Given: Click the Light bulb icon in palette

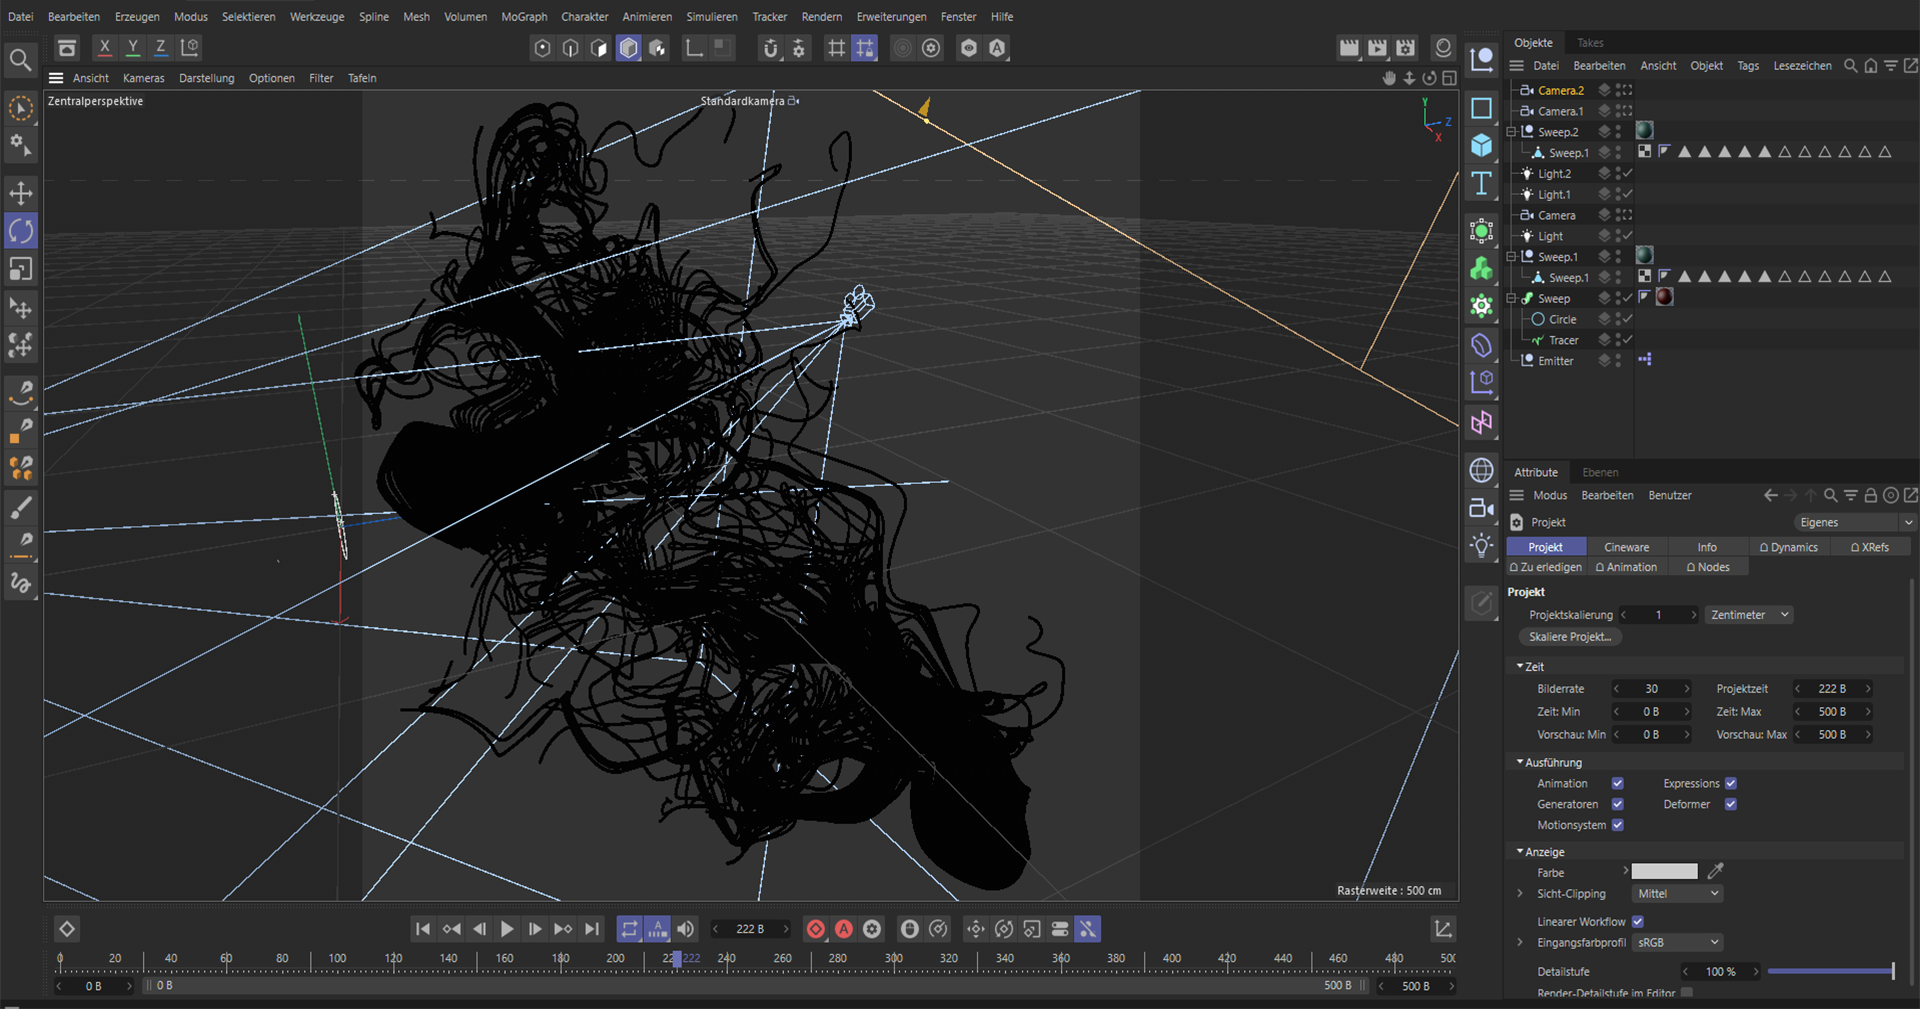Looking at the screenshot, I should coord(1481,546).
